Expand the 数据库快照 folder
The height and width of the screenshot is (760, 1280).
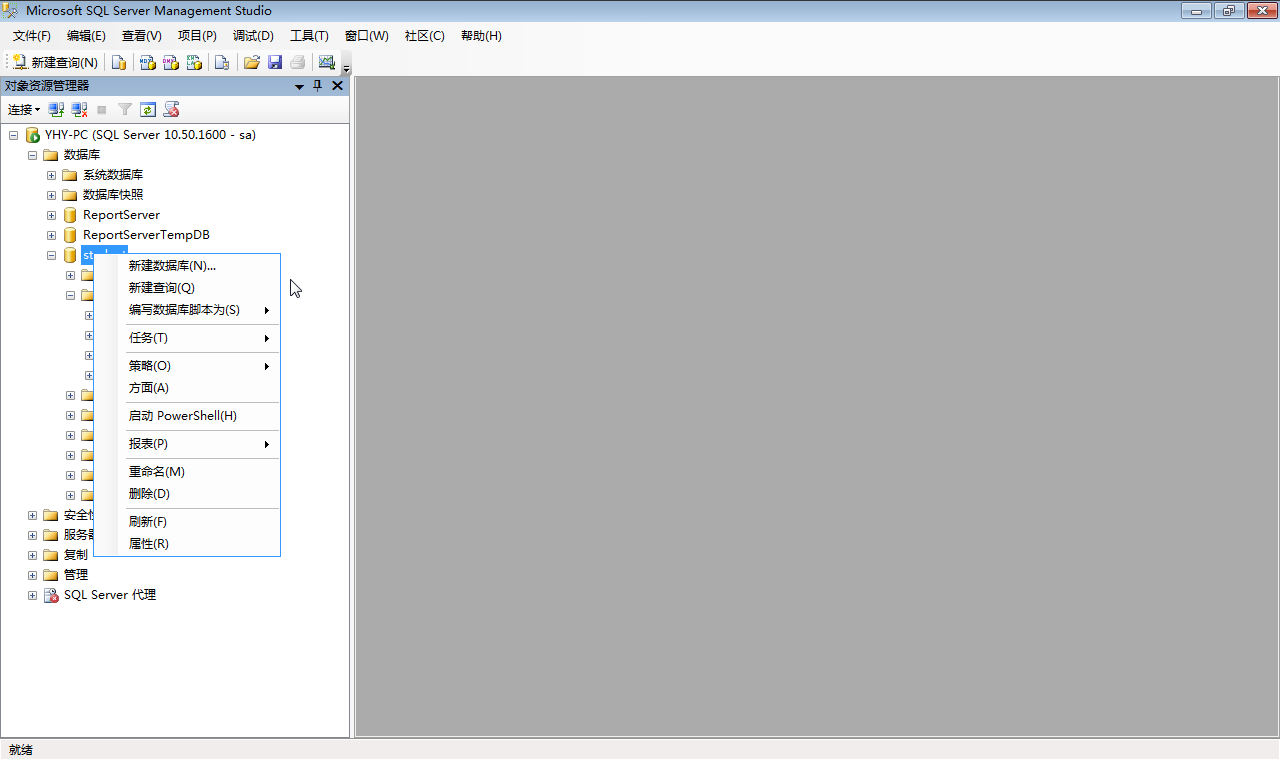coord(51,195)
